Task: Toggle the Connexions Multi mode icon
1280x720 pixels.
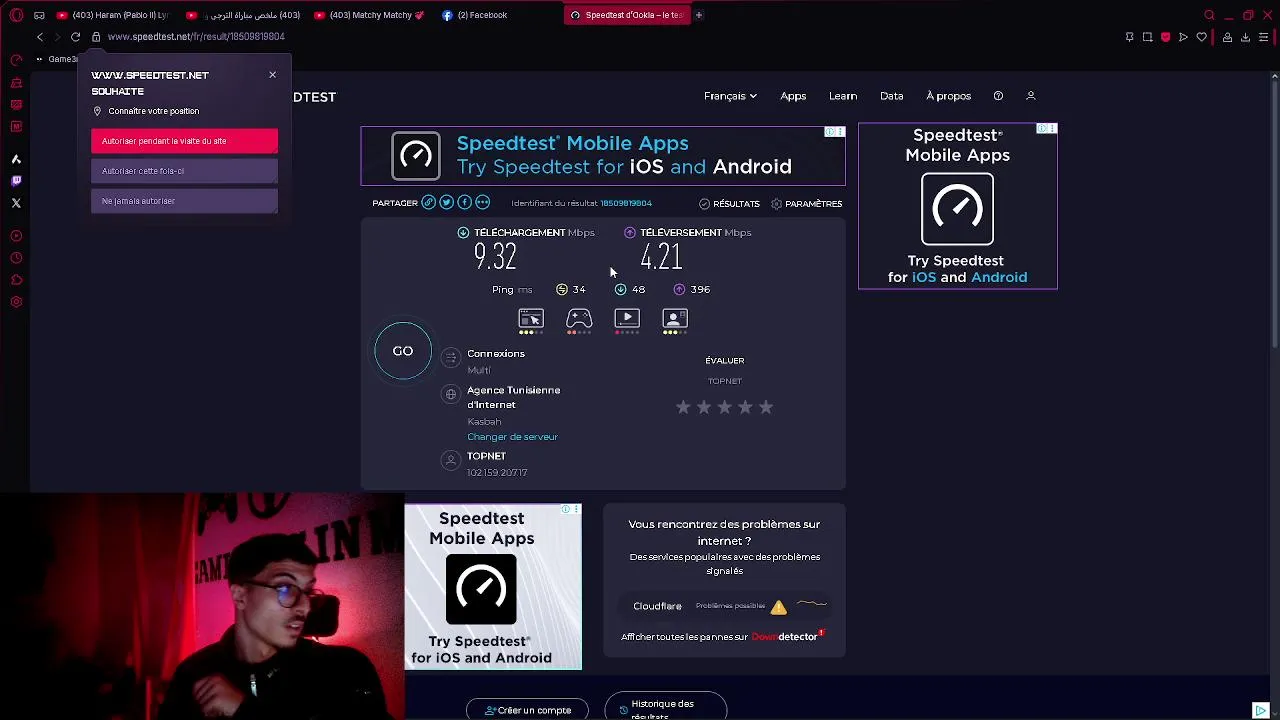Action: (x=451, y=358)
